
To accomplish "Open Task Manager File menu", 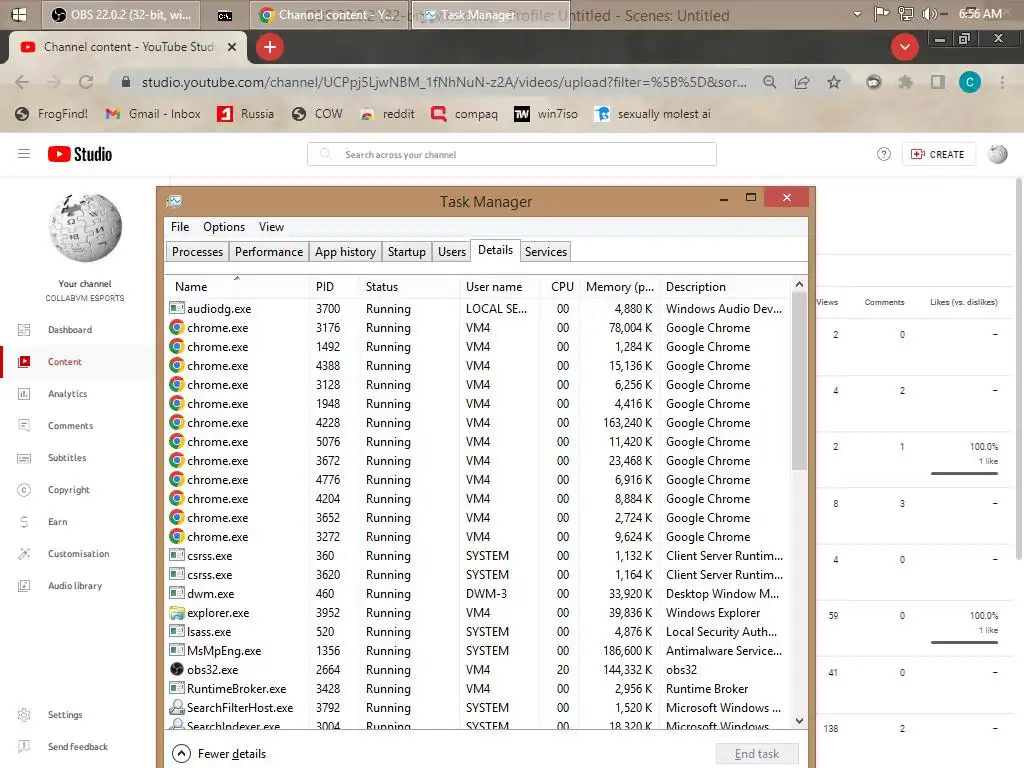I will pos(180,227).
